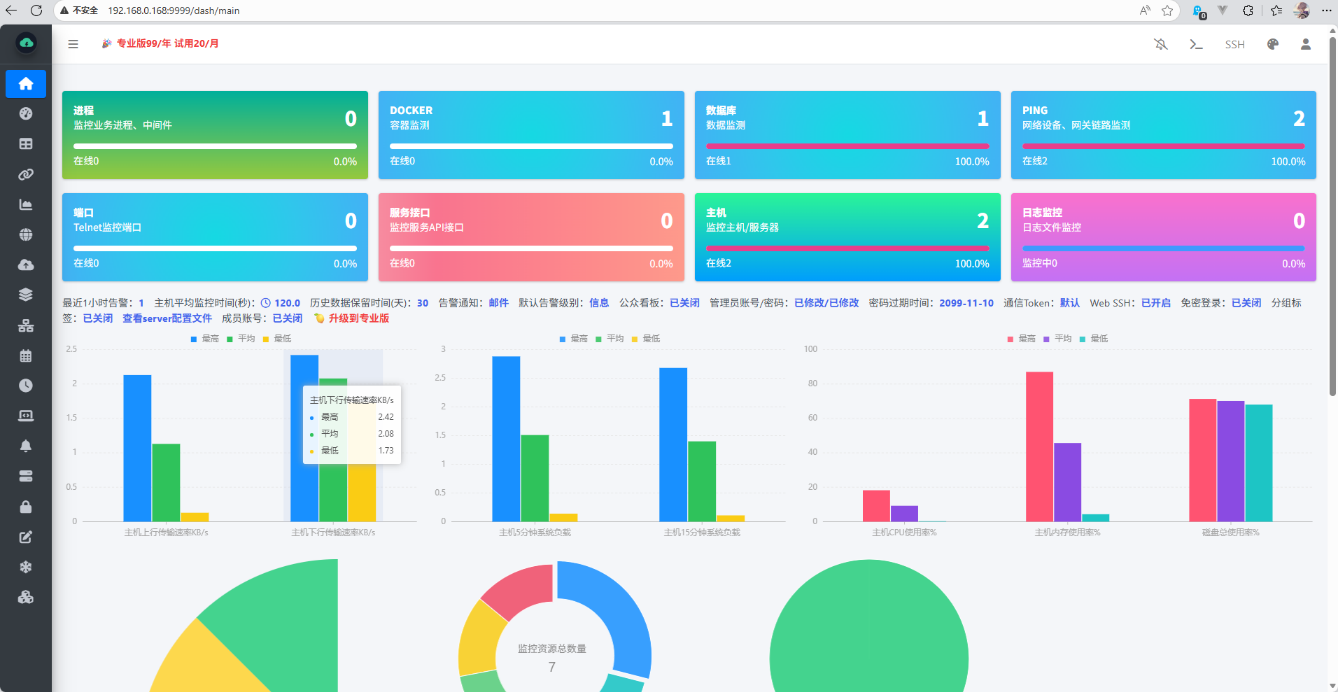Image resolution: width=1338 pixels, height=692 pixels.
Task: Open the DOCKER container monitoring card
Action: click(531, 135)
